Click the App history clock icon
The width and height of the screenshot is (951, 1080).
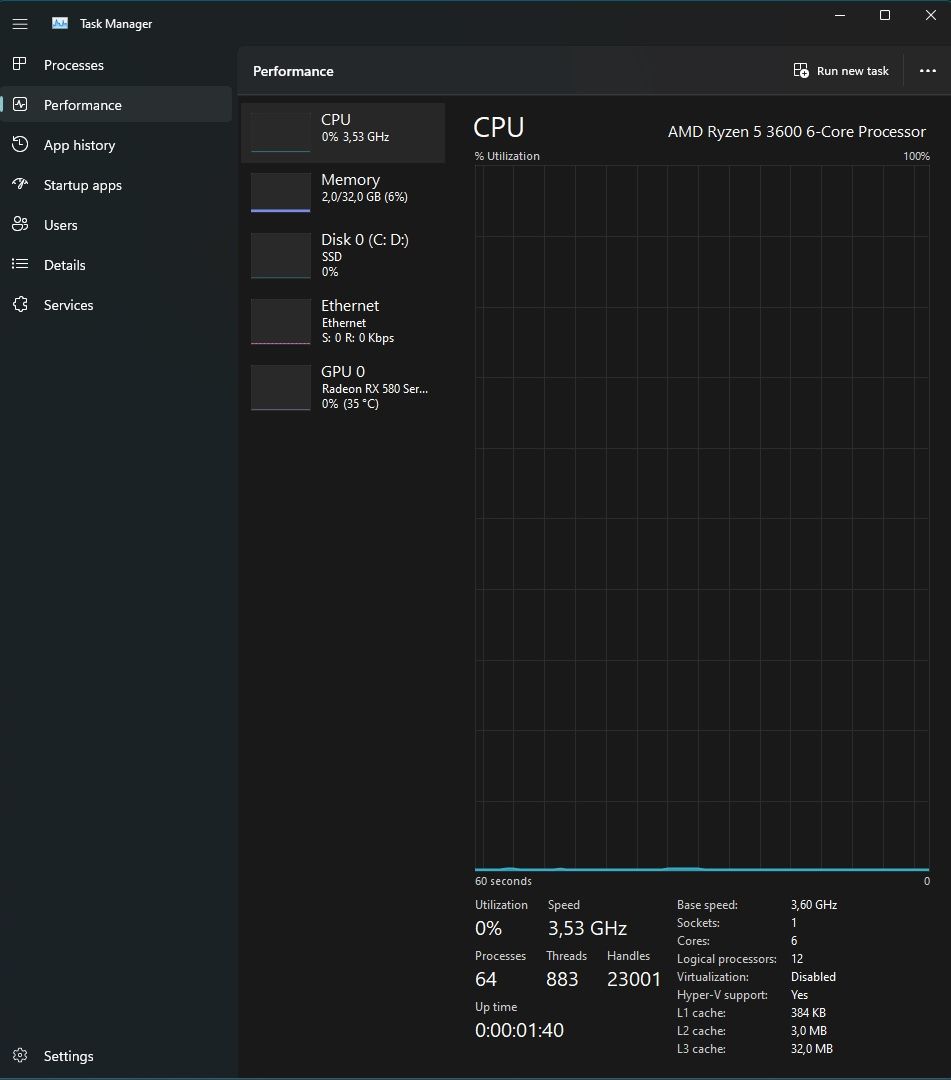[20, 144]
